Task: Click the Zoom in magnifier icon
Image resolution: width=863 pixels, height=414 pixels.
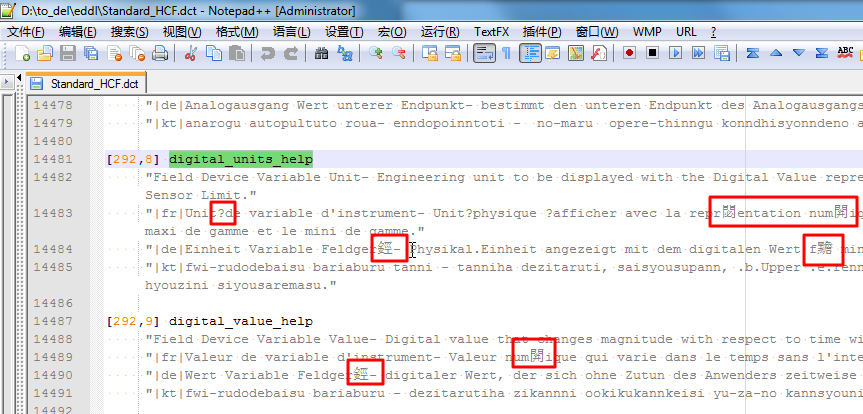Action: pos(376,53)
